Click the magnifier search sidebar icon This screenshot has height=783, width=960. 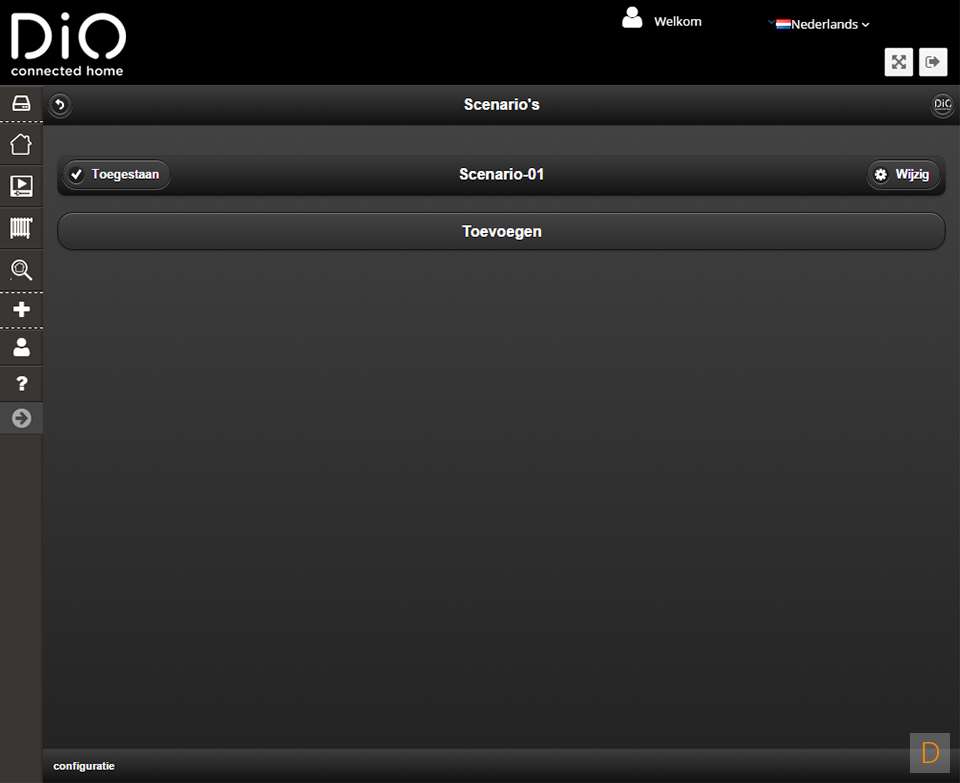point(21,269)
